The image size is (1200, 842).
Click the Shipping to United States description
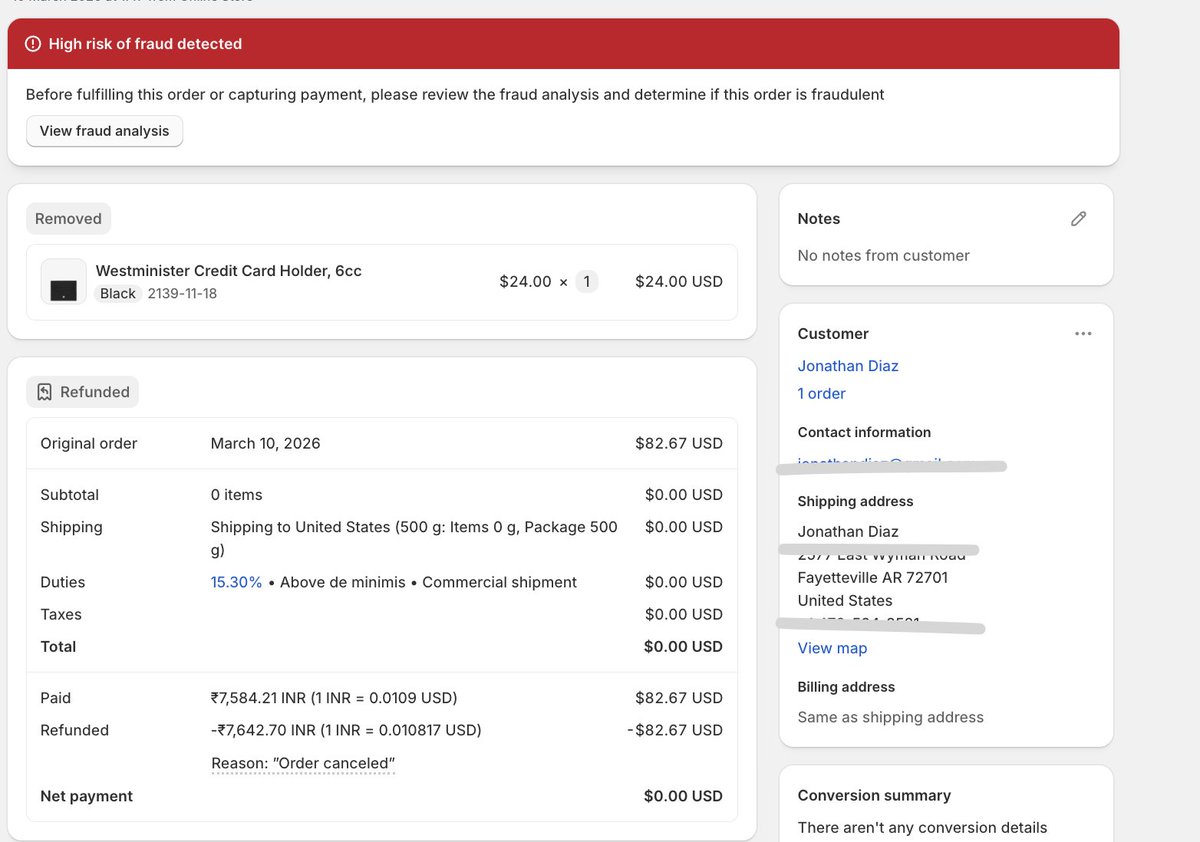click(x=414, y=538)
